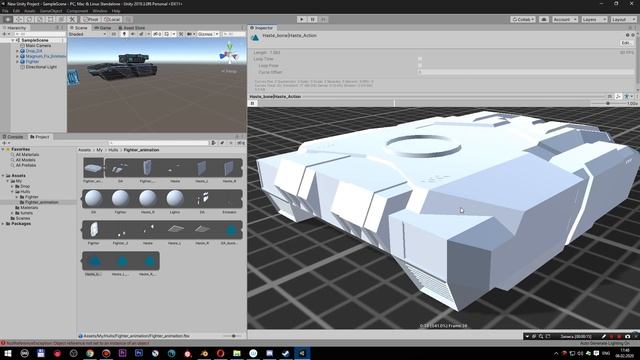This screenshot has height=360, width=640.
Task: Switch to the Console tab
Action: point(13,137)
